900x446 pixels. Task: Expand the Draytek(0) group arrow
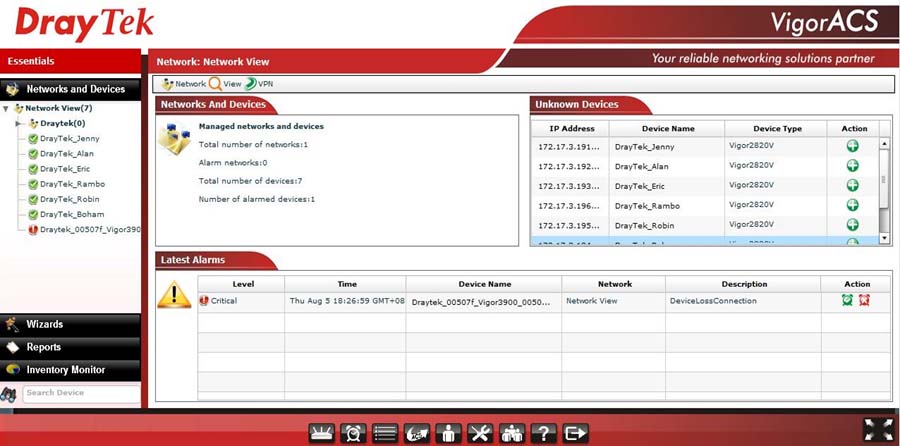pyautogui.click(x=18, y=123)
